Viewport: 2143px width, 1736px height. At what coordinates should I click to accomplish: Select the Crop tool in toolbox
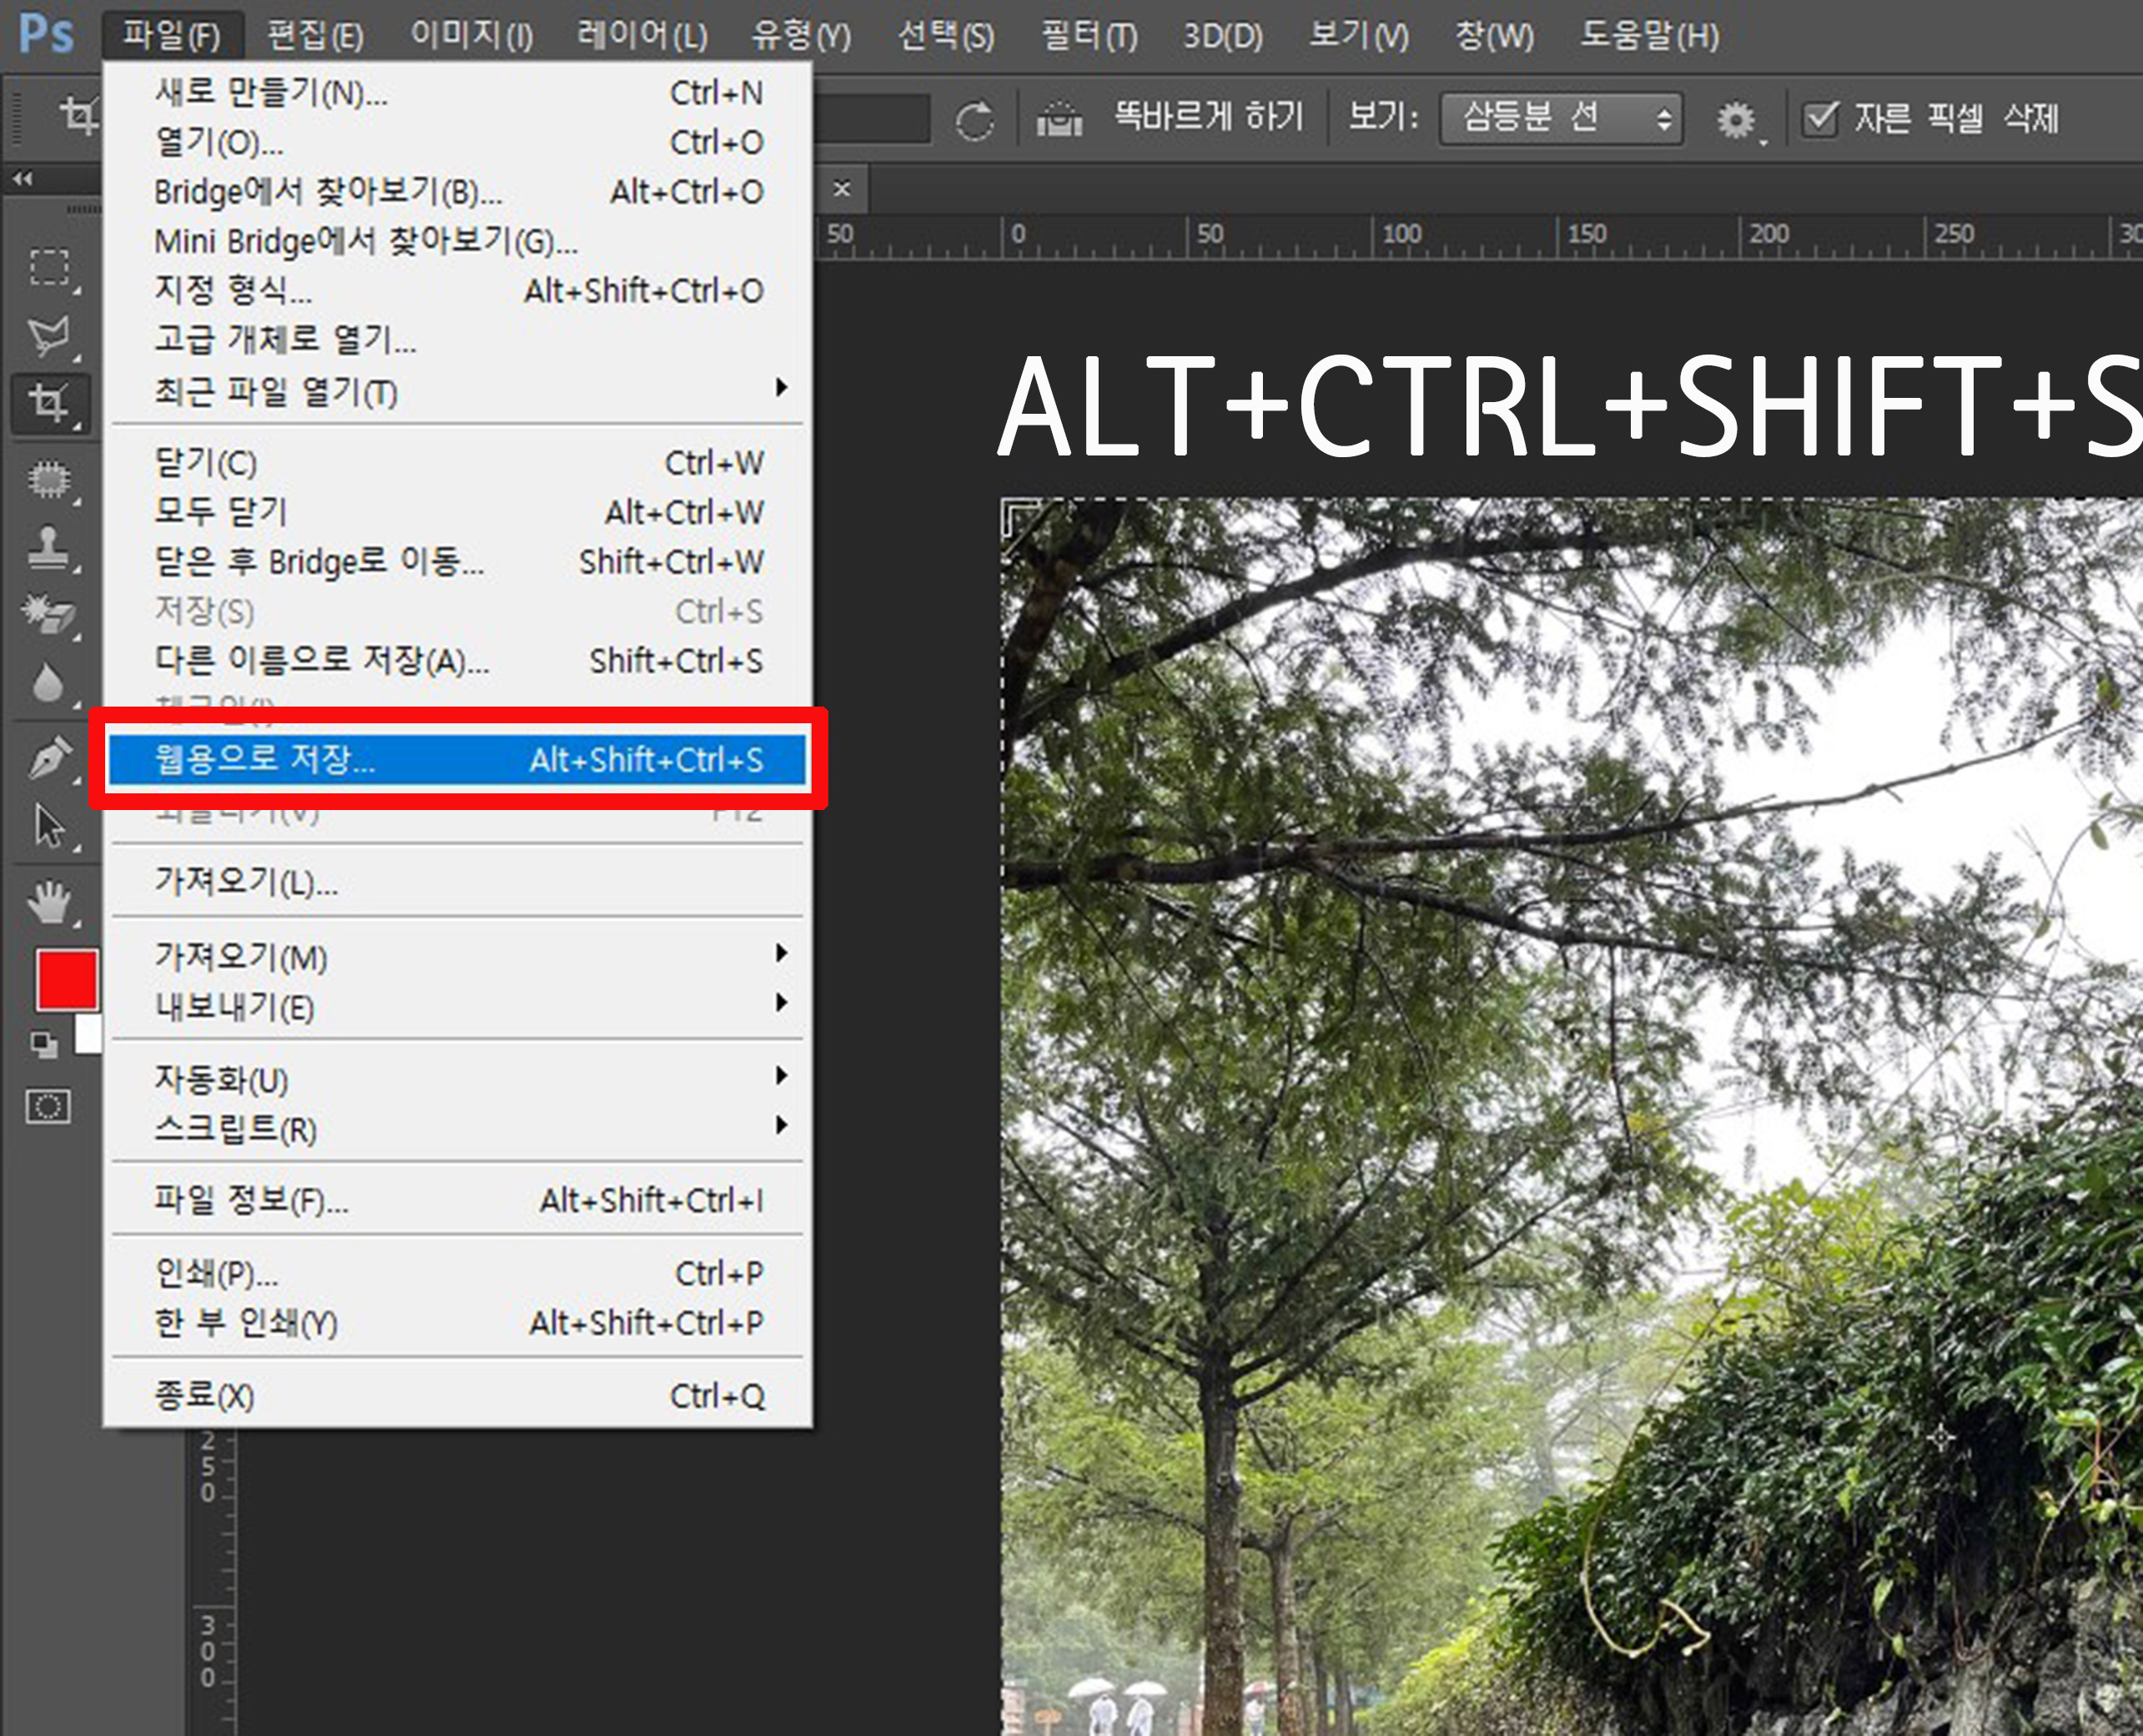tap(48, 404)
